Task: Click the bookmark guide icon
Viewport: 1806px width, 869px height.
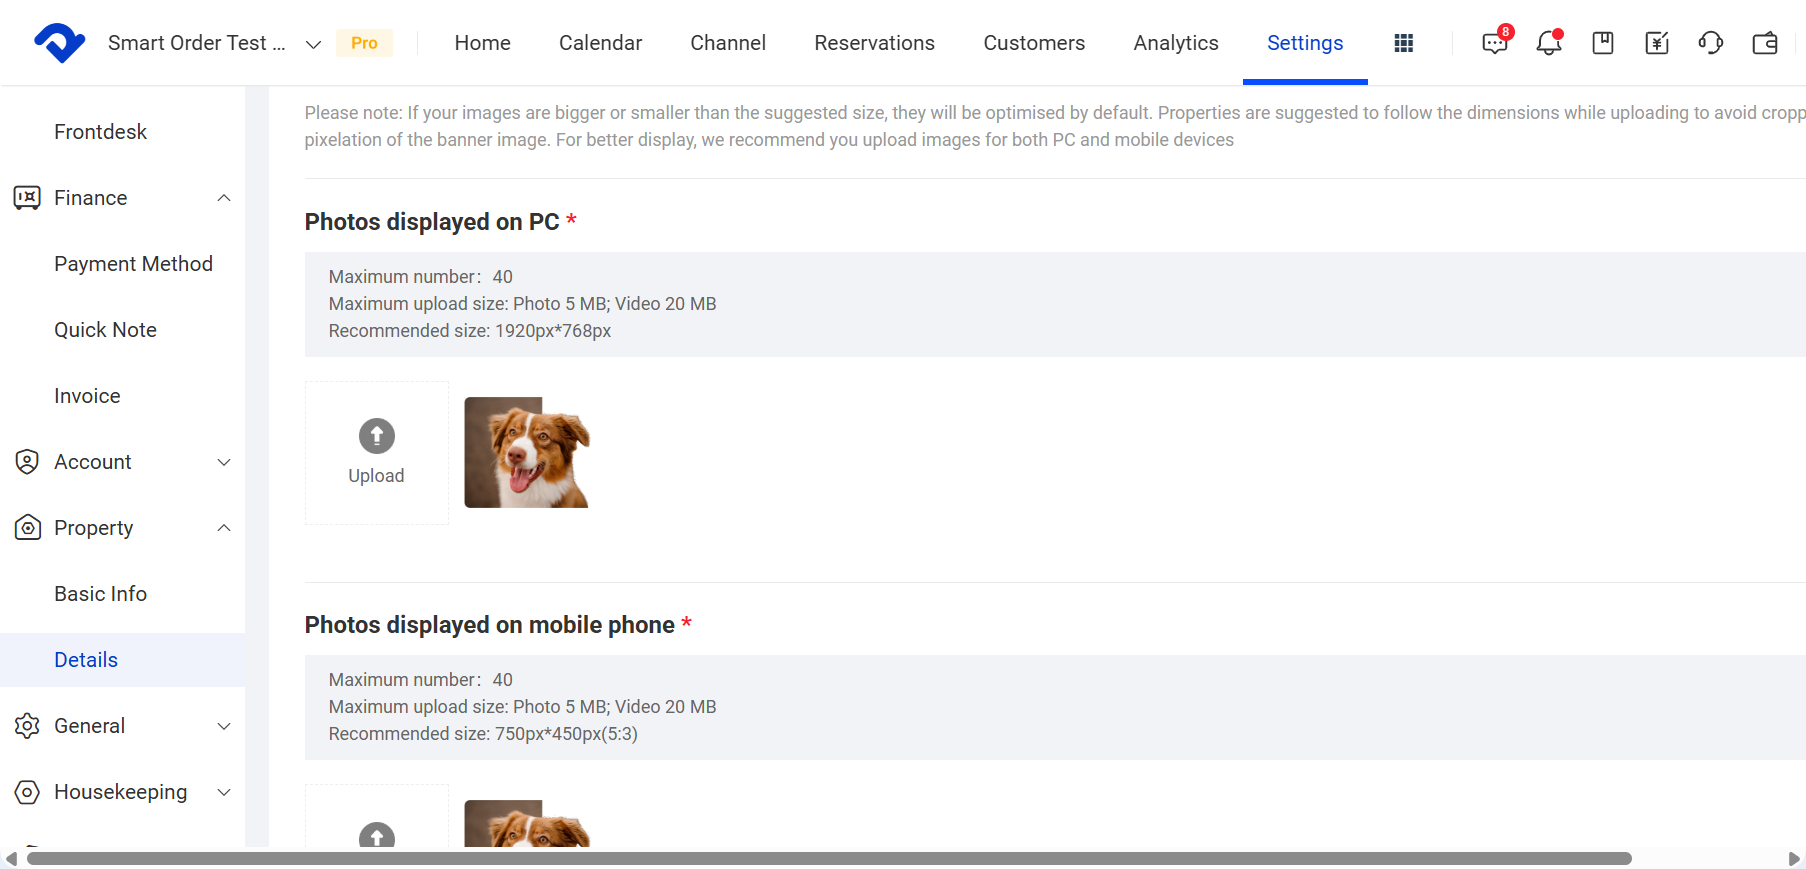Action: 1603,43
